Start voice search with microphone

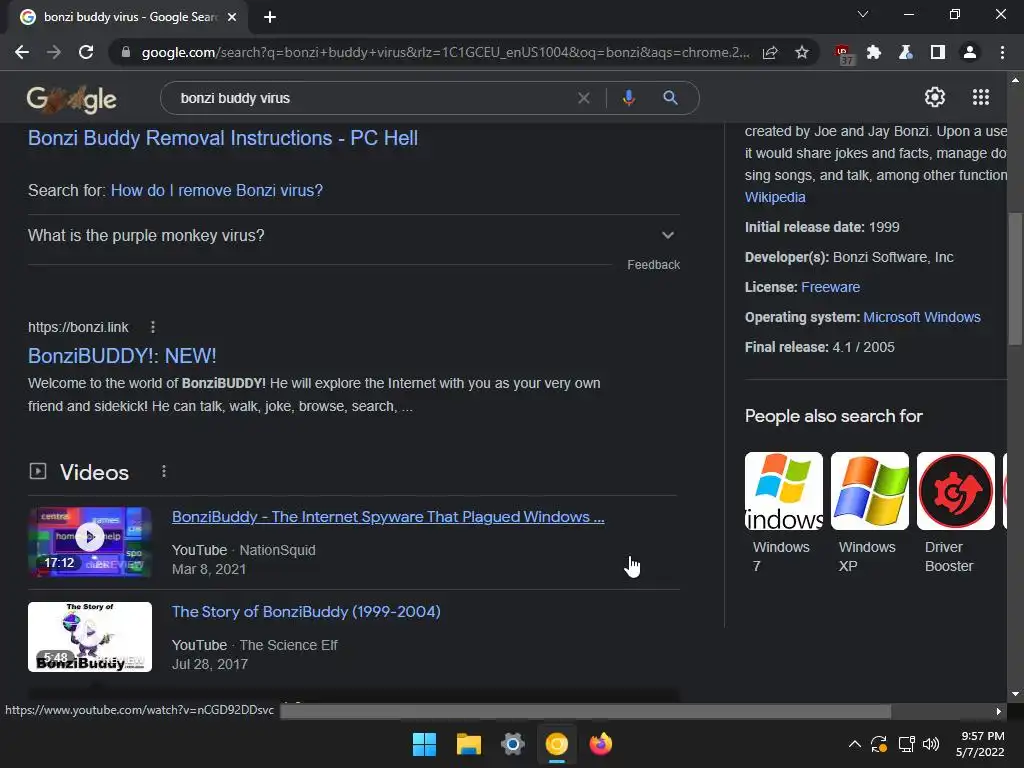tap(629, 98)
